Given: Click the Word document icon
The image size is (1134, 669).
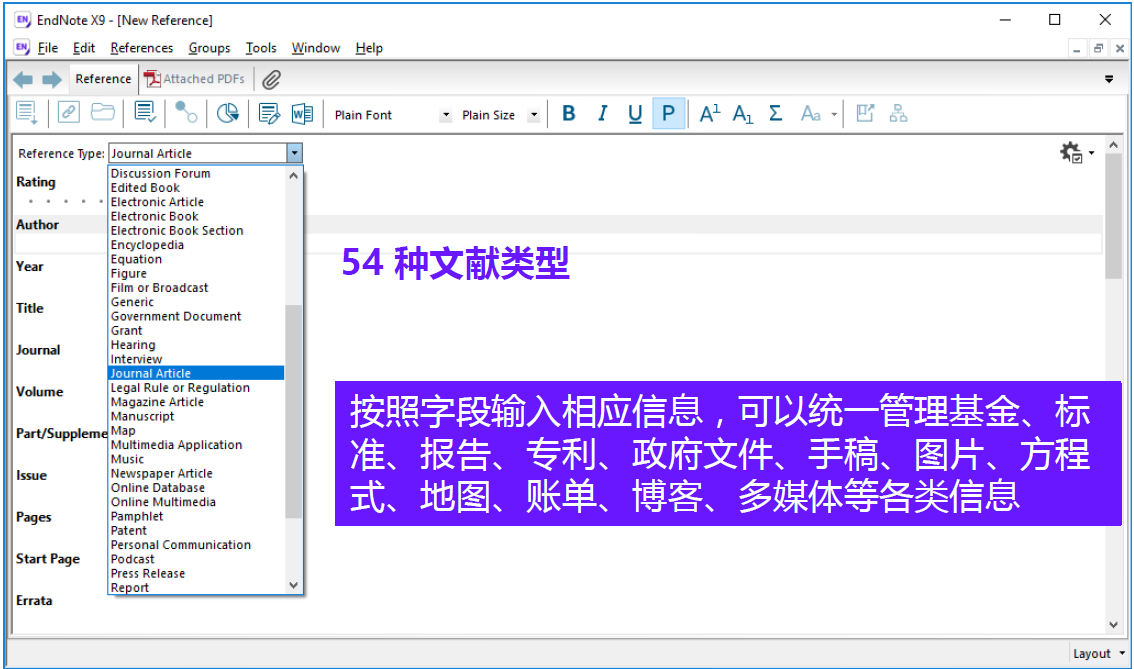Looking at the screenshot, I should click(302, 114).
